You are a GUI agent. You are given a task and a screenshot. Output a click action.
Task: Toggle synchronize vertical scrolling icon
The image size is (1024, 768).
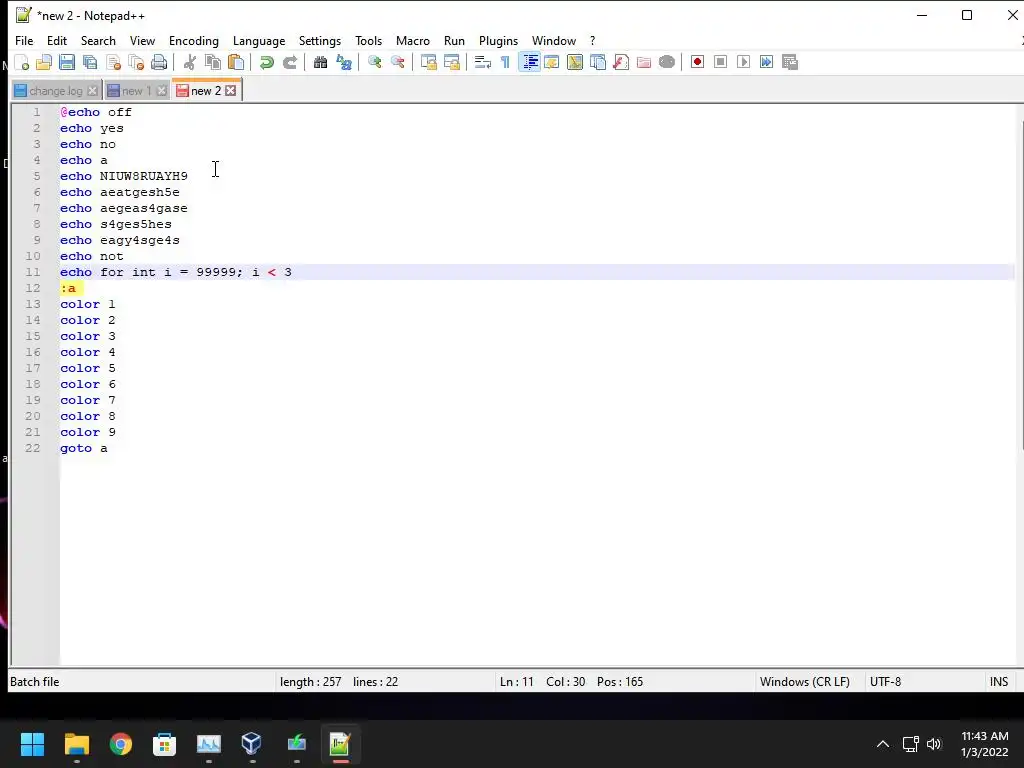click(x=428, y=62)
